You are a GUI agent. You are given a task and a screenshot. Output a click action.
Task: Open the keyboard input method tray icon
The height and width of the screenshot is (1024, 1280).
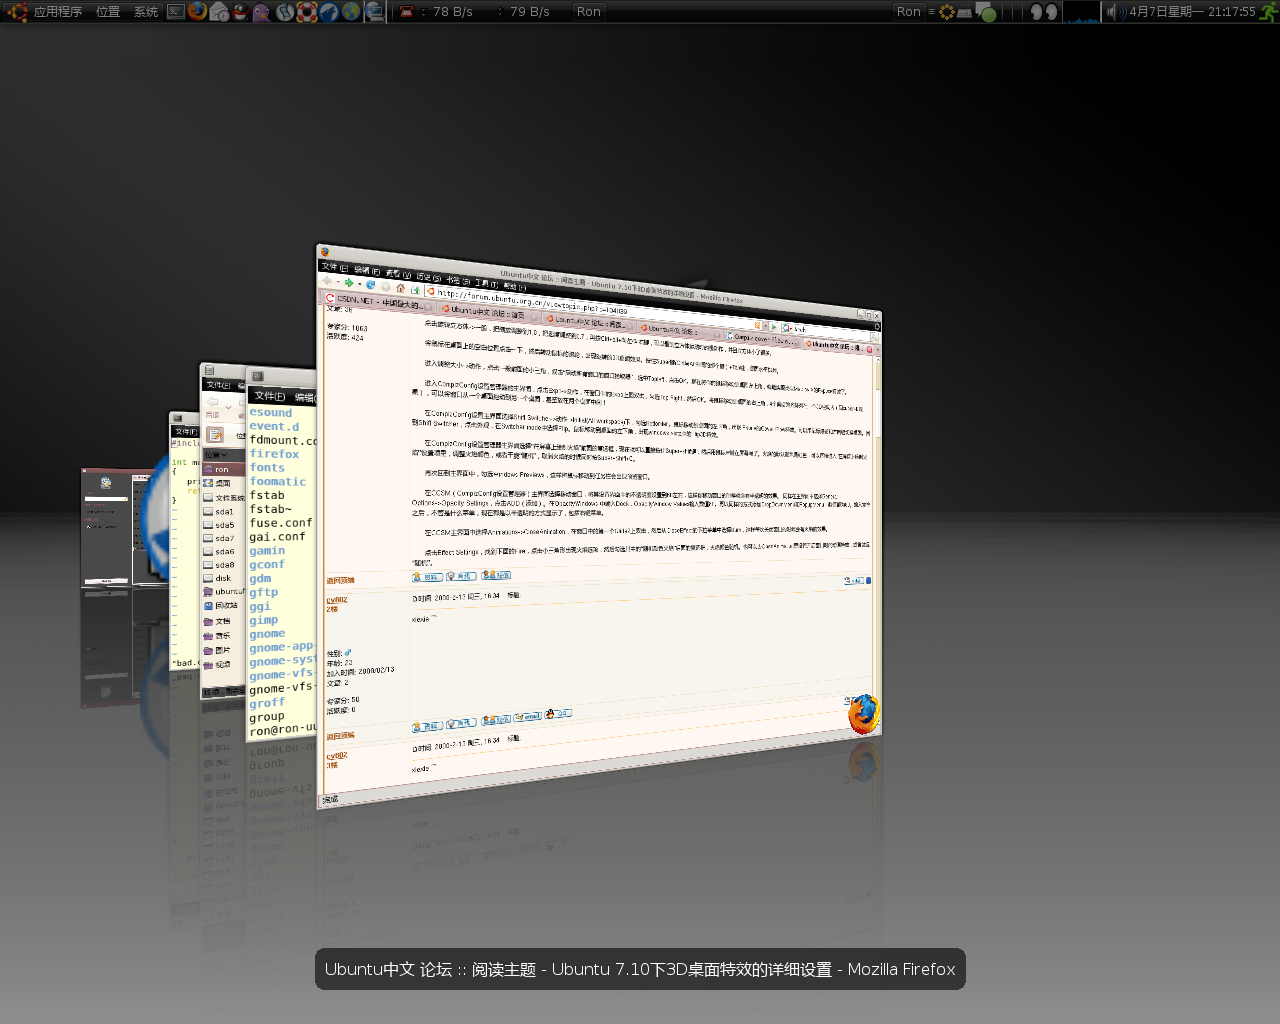[965, 12]
